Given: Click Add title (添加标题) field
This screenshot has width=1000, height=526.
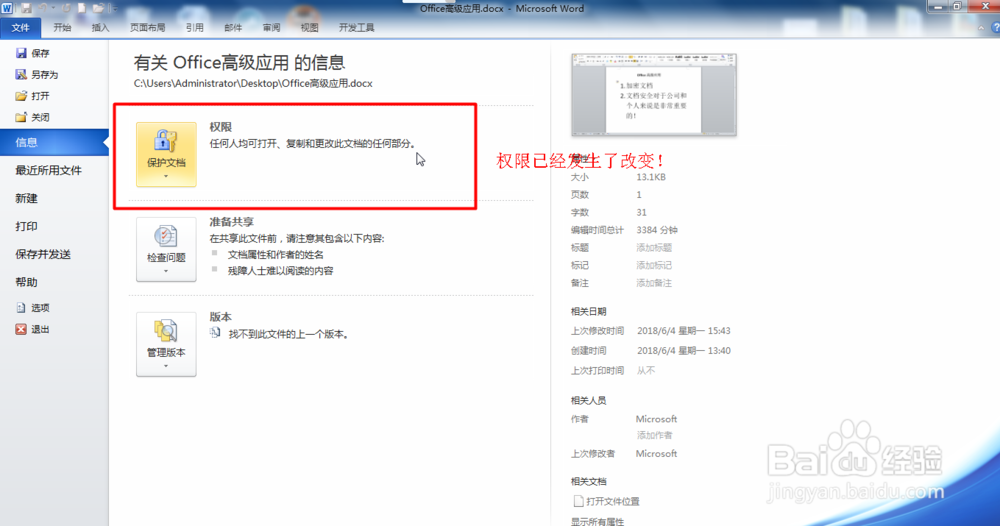Looking at the screenshot, I should [x=654, y=247].
